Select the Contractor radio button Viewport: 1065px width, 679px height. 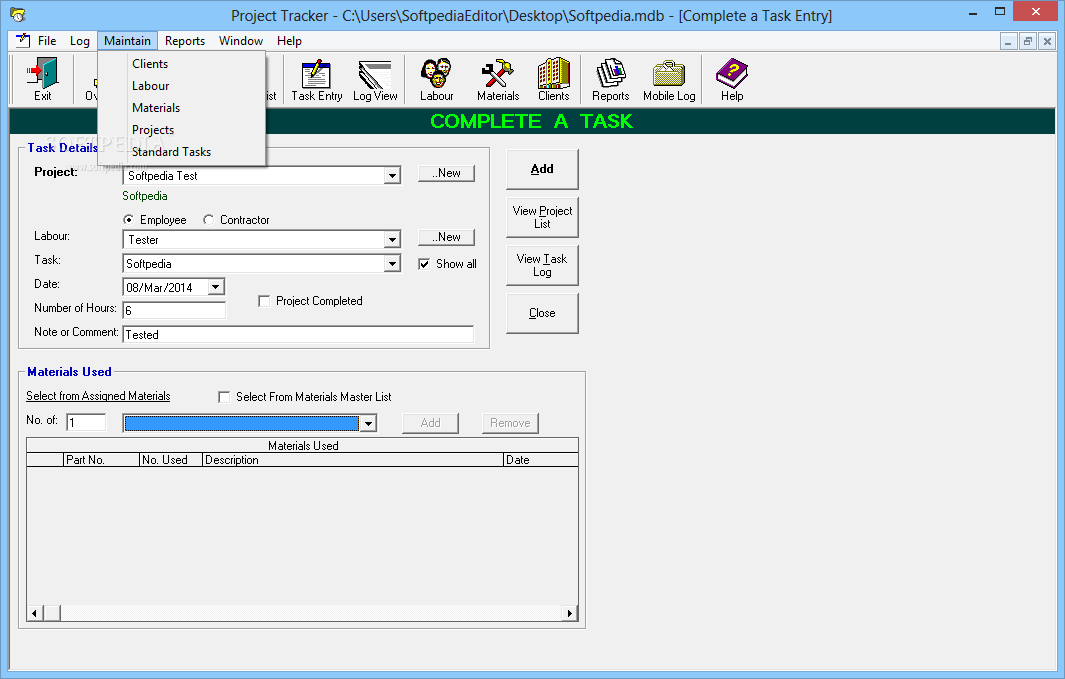pyautogui.click(x=209, y=219)
